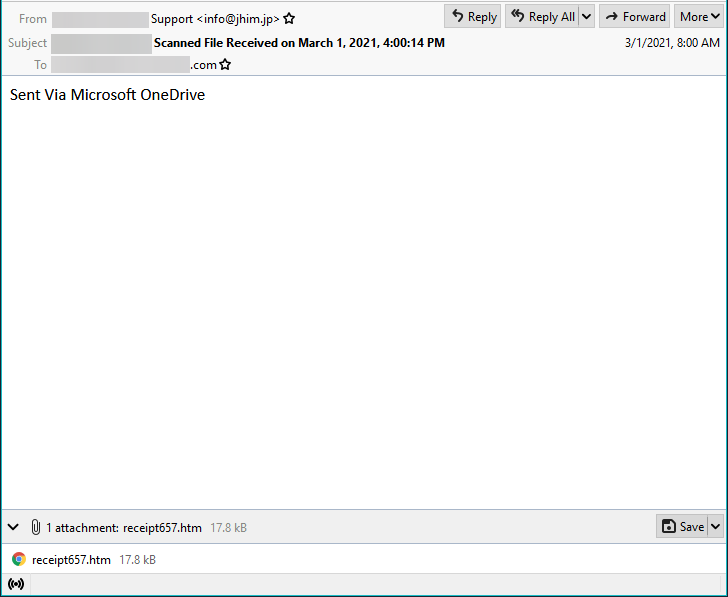This screenshot has width=728, height=597.
Task: Click the 1 attachment summary label
Action: (x=124, y=527)
